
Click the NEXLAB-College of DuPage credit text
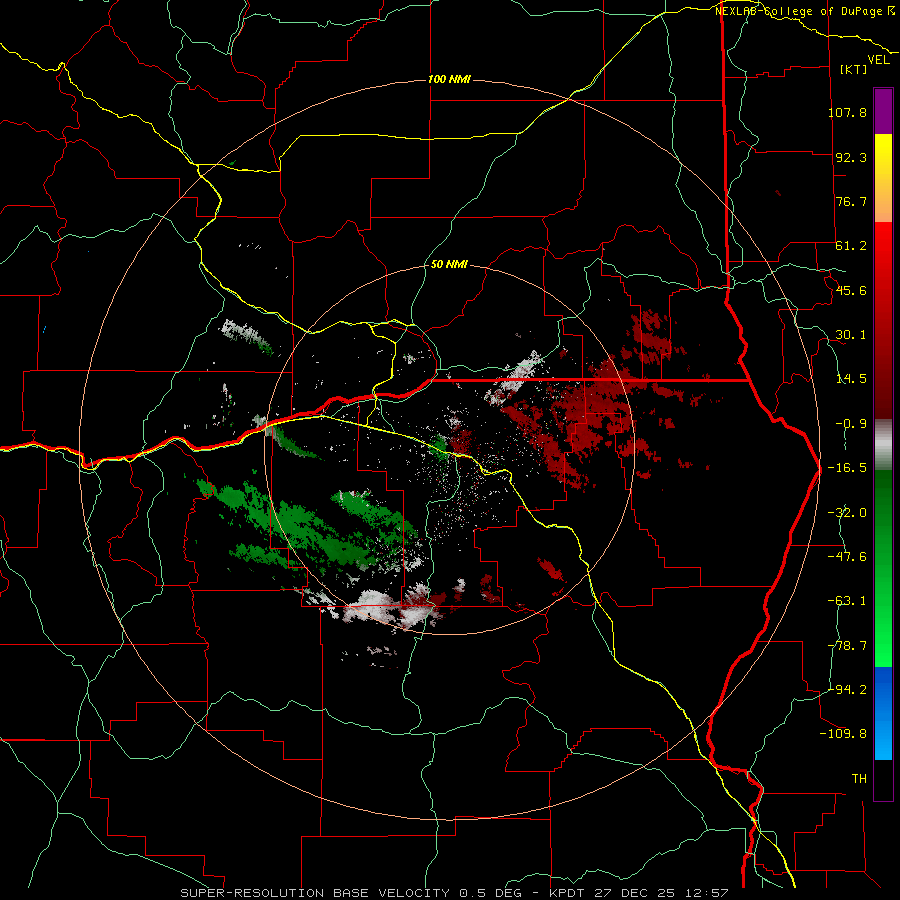pos(804,11)
